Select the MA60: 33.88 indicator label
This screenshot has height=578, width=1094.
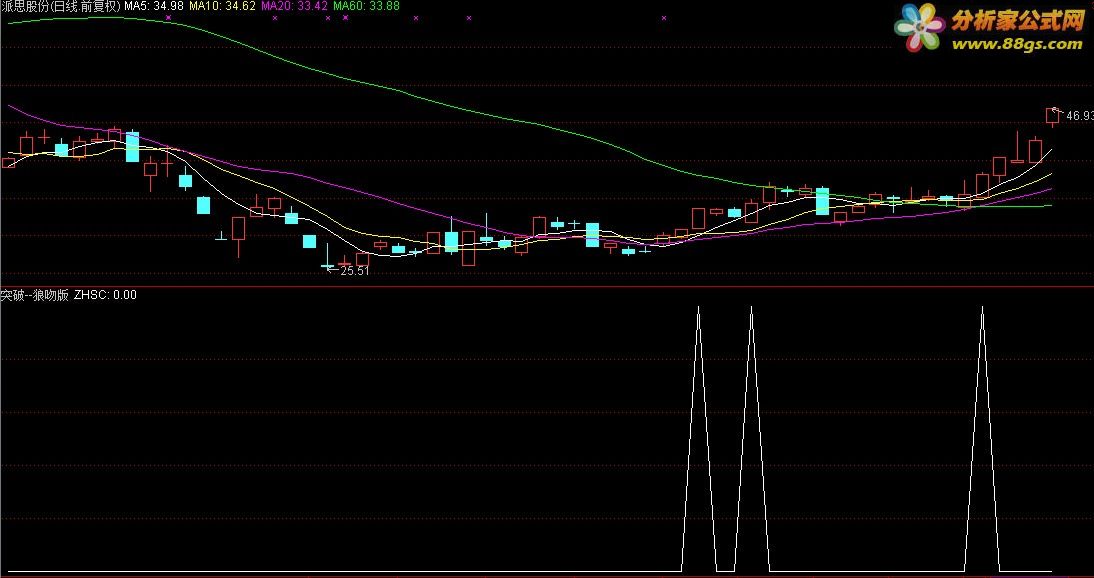coord(366,6)
